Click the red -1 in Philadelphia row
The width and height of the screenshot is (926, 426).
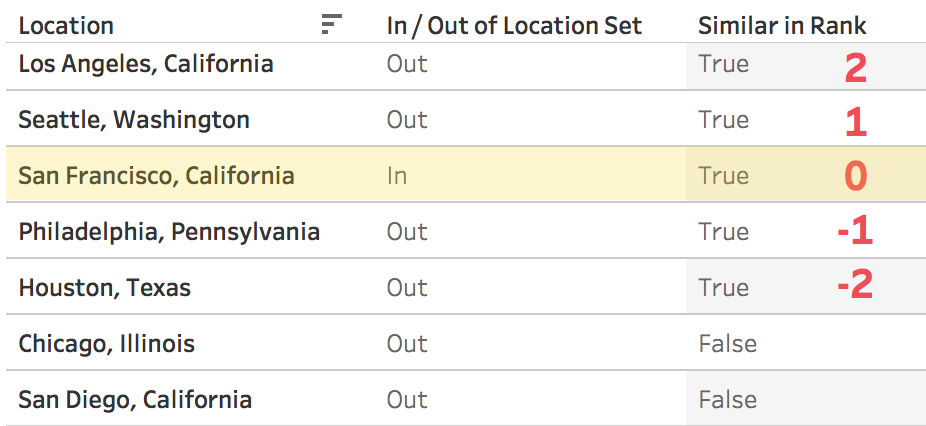coord(855,231)
